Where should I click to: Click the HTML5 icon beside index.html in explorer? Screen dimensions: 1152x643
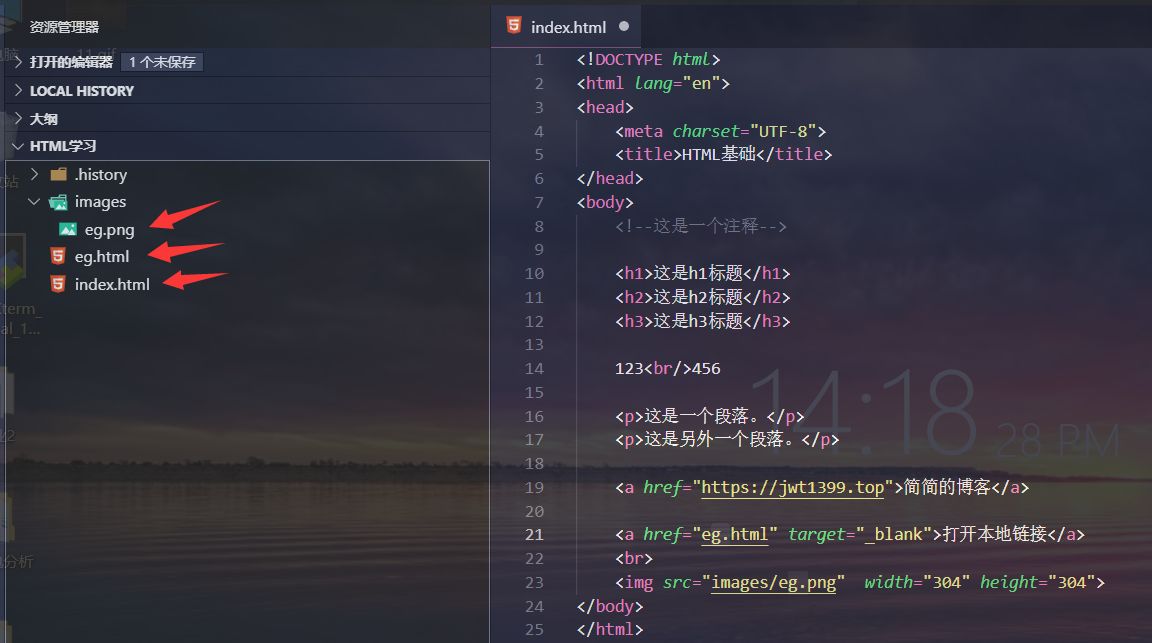coord(58,284)
